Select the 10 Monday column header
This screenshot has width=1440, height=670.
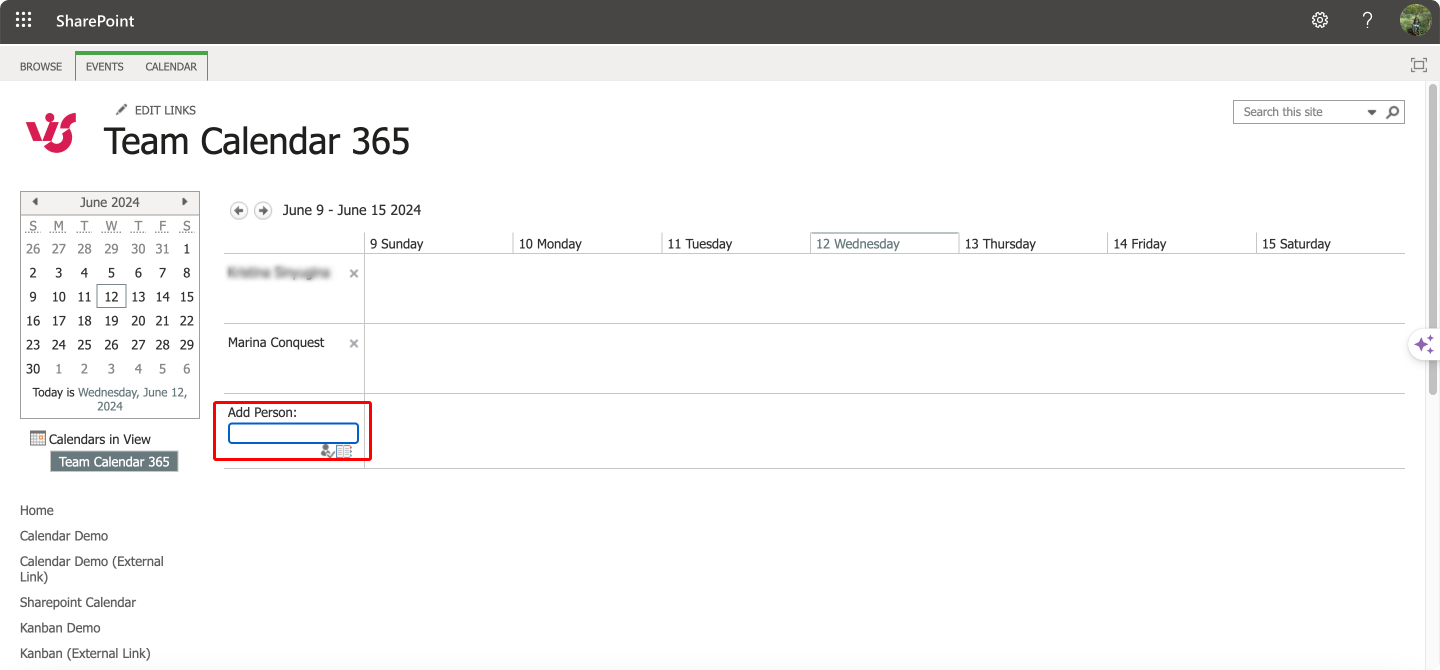pos(587,243)
